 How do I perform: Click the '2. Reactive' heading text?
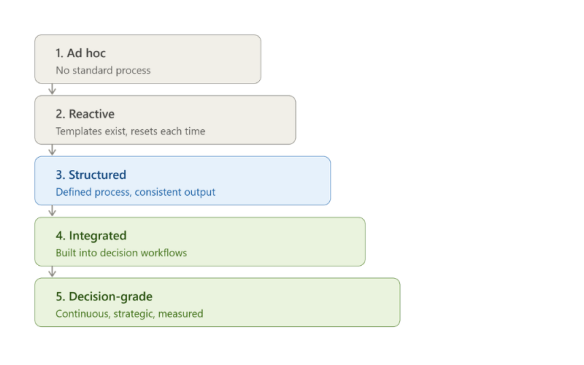85,114
